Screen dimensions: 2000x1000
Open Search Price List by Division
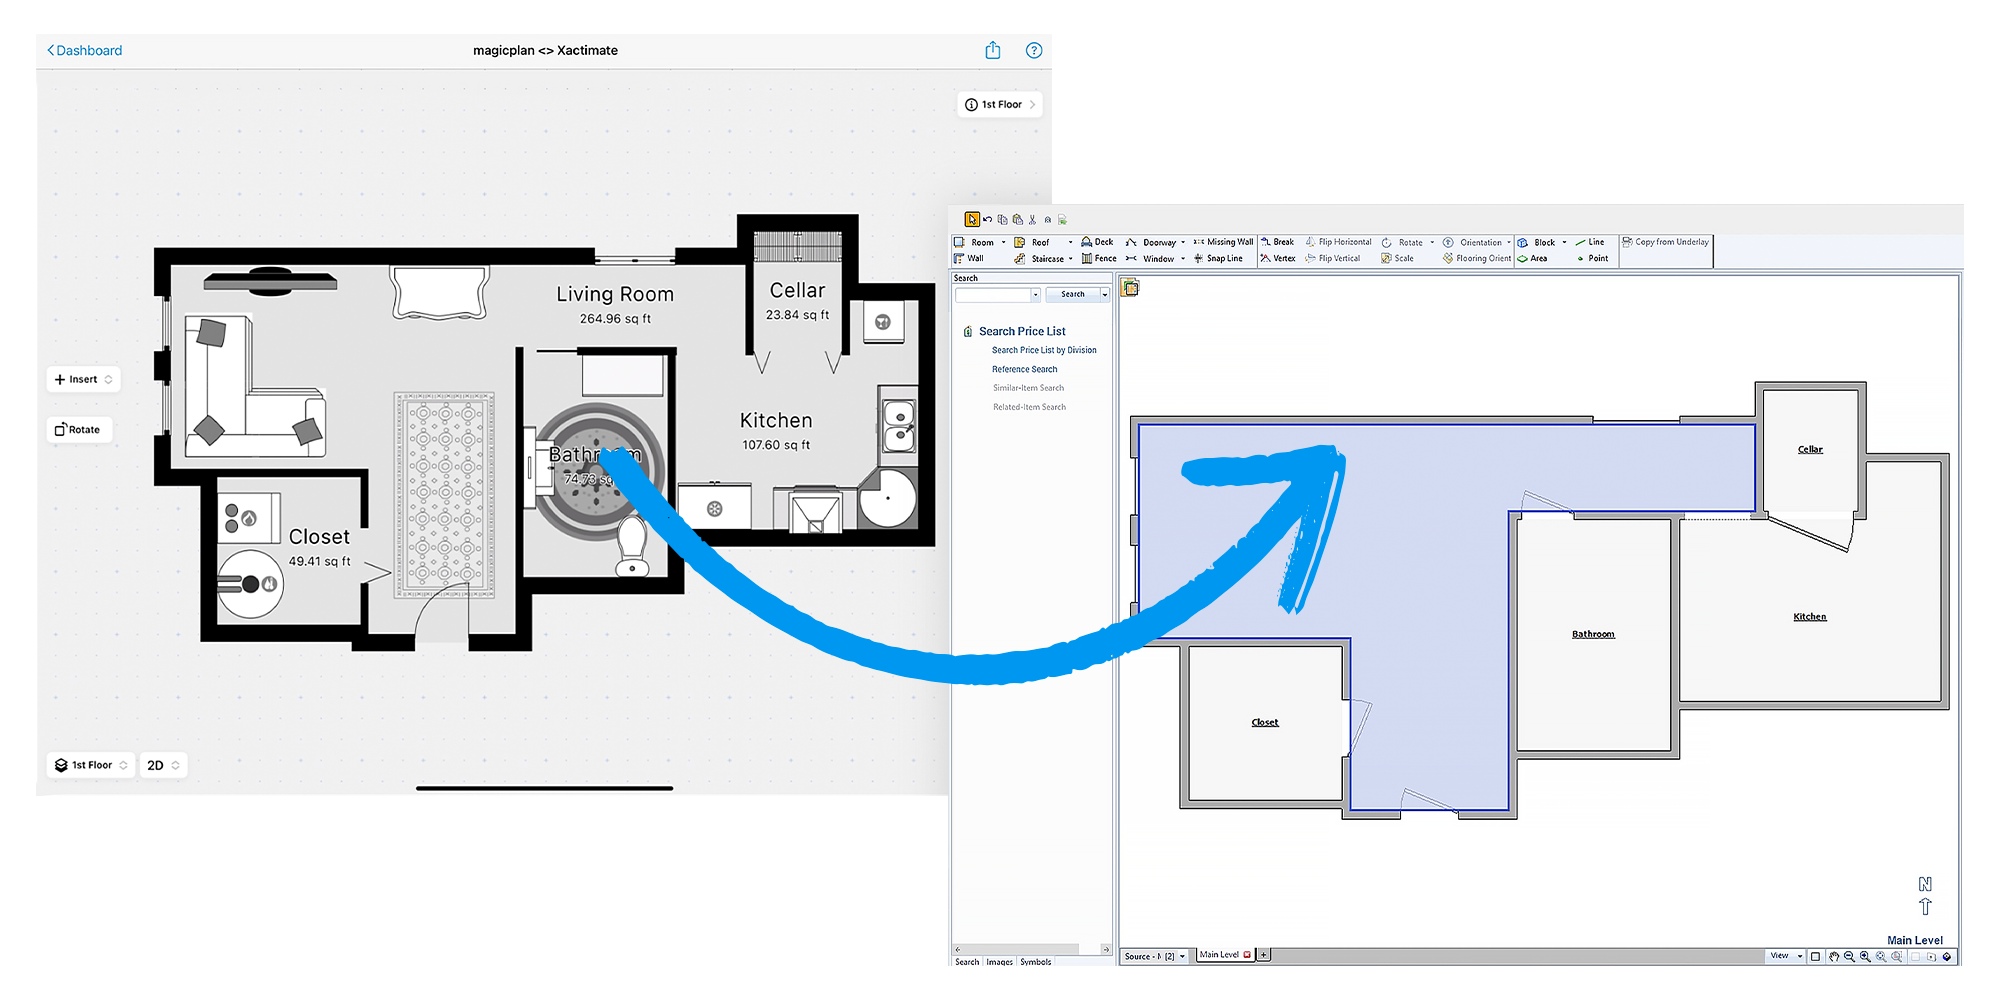[1044, 350]
